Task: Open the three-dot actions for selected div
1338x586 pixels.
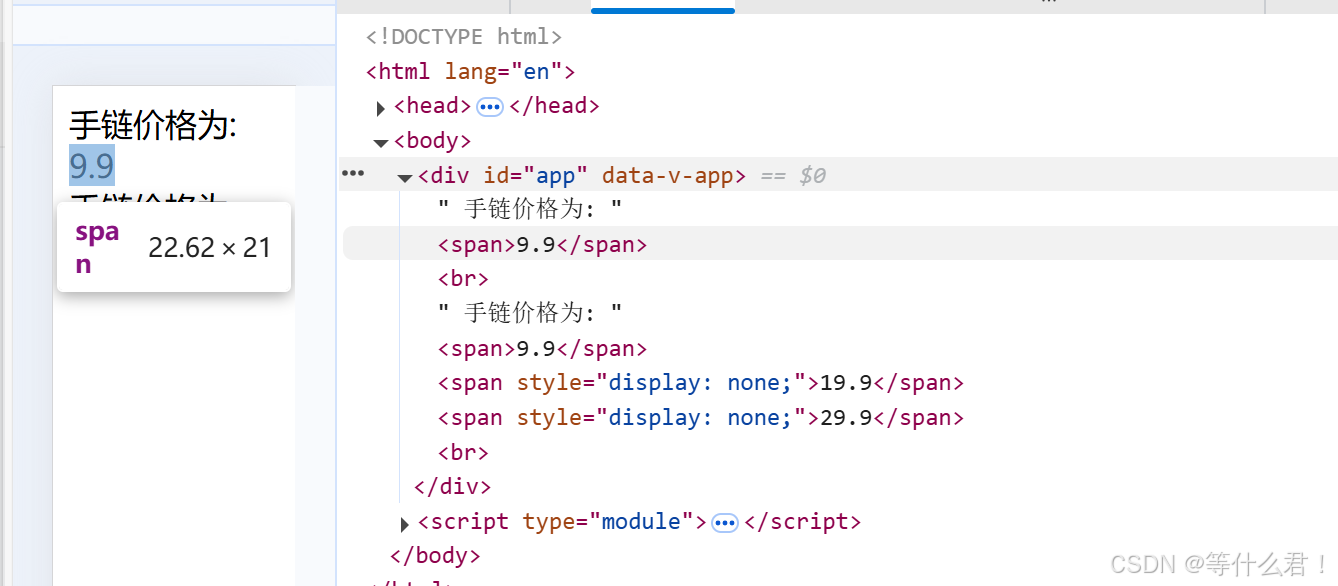Action: coord(353,173)
